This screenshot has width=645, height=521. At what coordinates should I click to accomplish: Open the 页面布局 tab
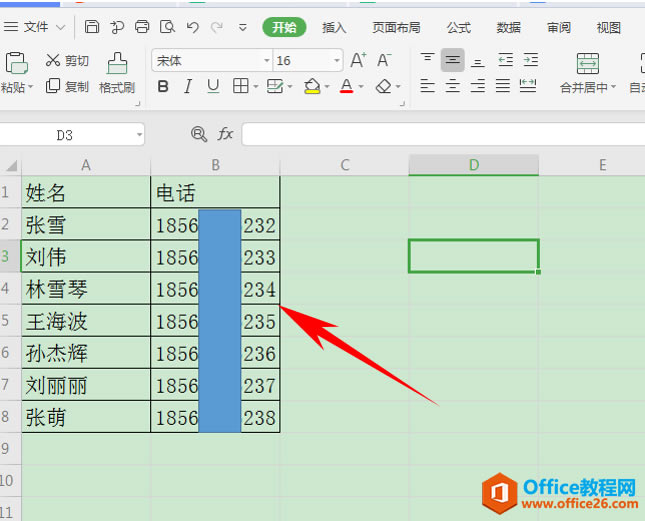397,28
